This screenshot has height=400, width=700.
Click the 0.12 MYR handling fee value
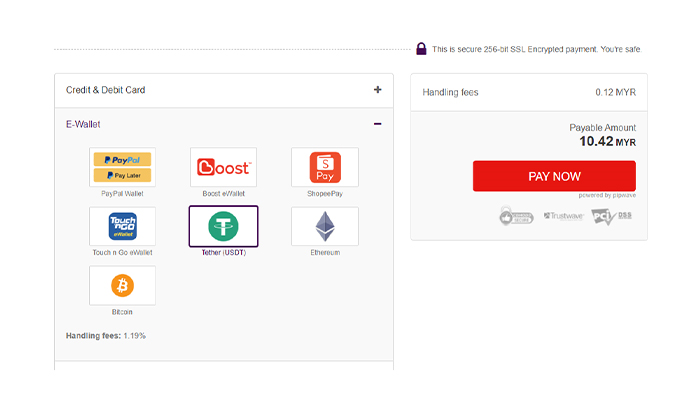615,92
